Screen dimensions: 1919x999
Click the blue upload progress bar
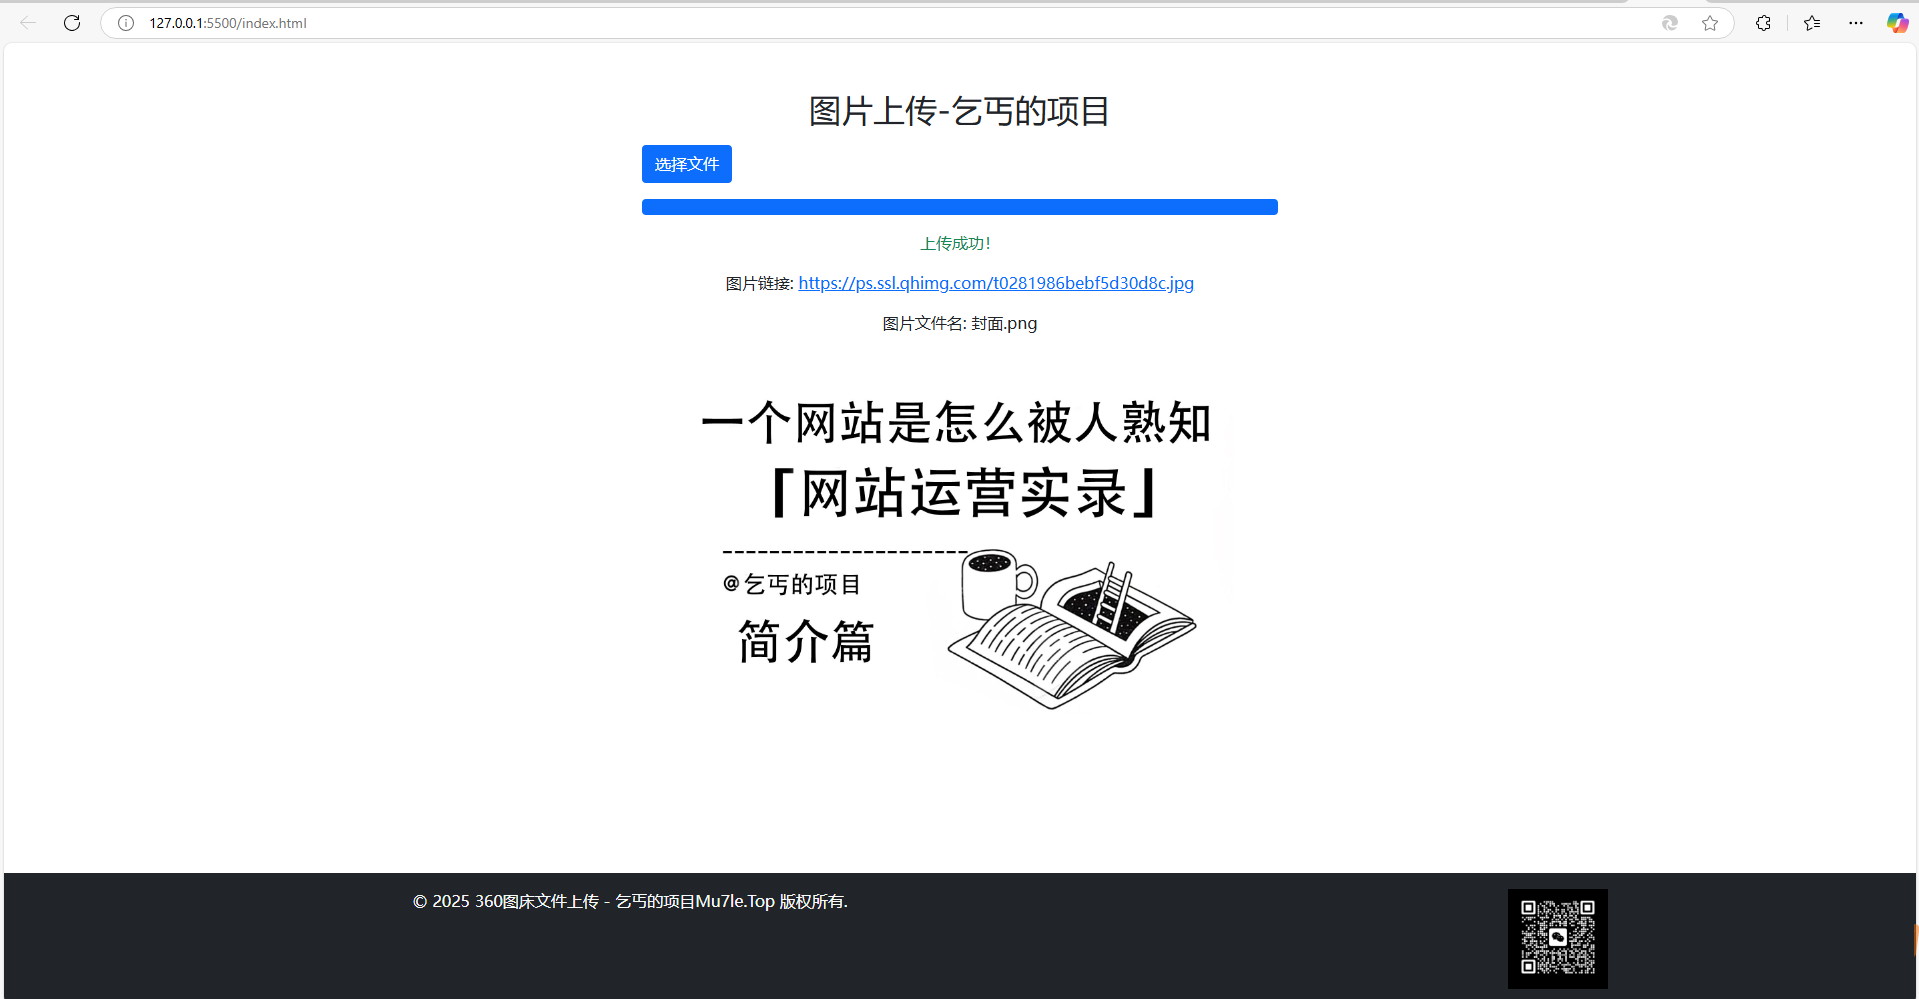click(959, 206)
